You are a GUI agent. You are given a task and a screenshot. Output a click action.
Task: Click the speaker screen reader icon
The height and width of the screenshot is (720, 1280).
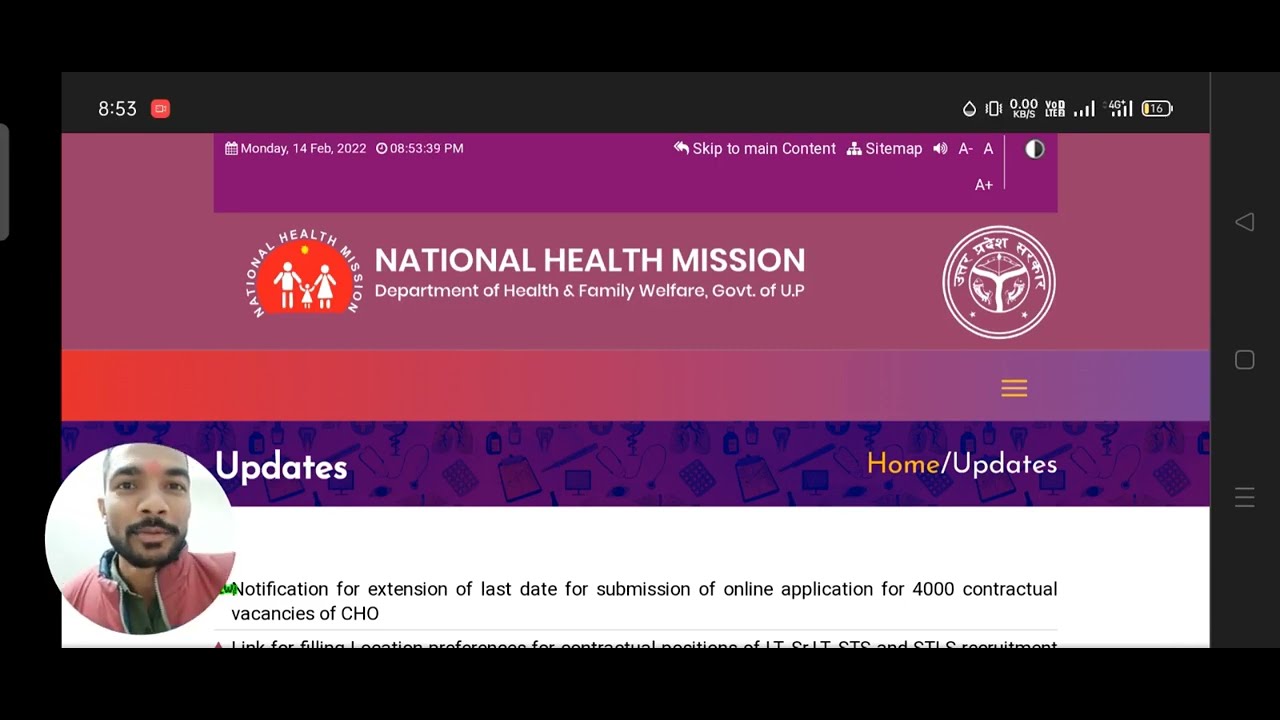(940, 148)
